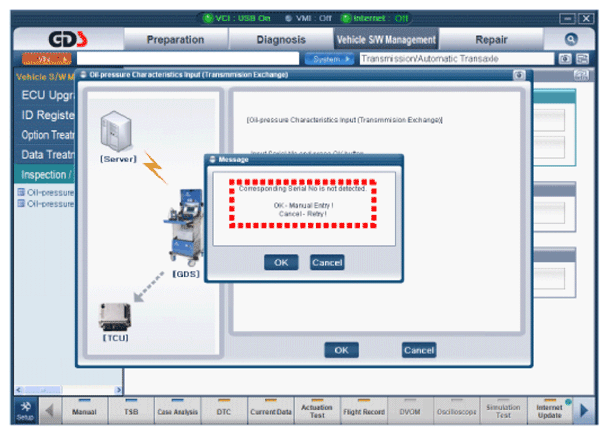Click the VMI Off status indicator
The image size is (609, 436).
[308, 18]
